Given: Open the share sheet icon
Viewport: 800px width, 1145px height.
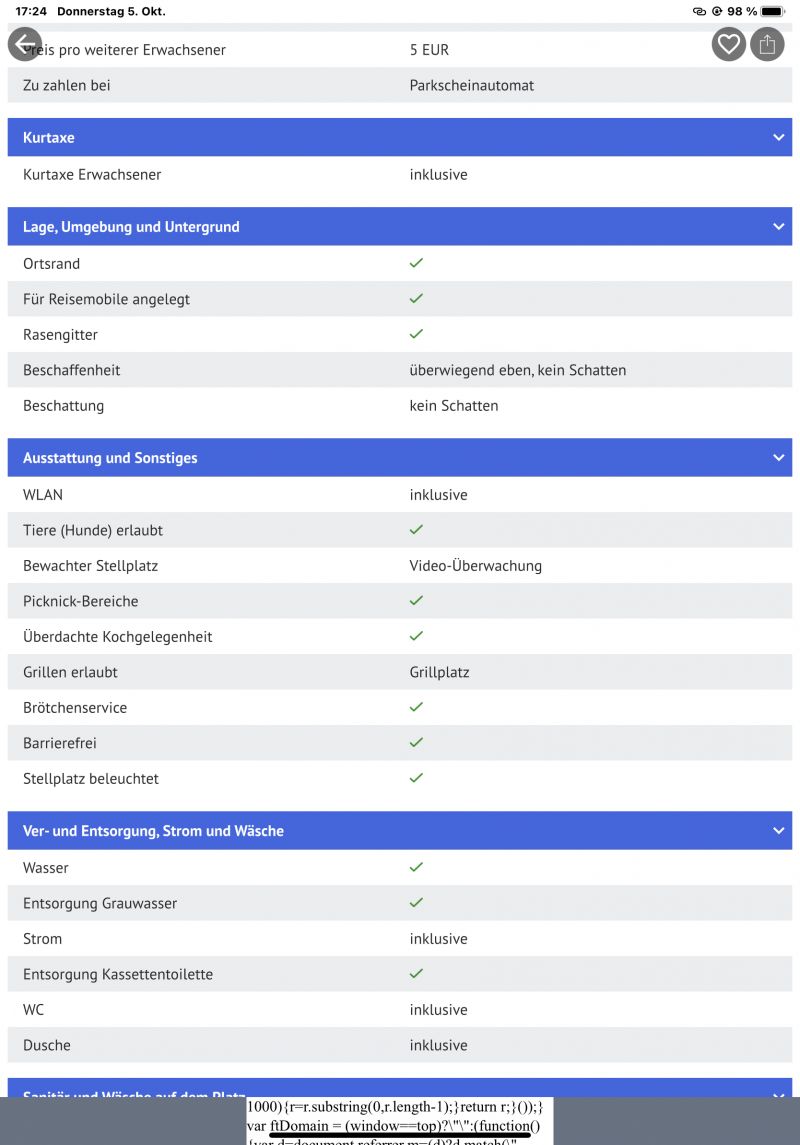Looking at the screenshot, I should [x=767, y=44].
